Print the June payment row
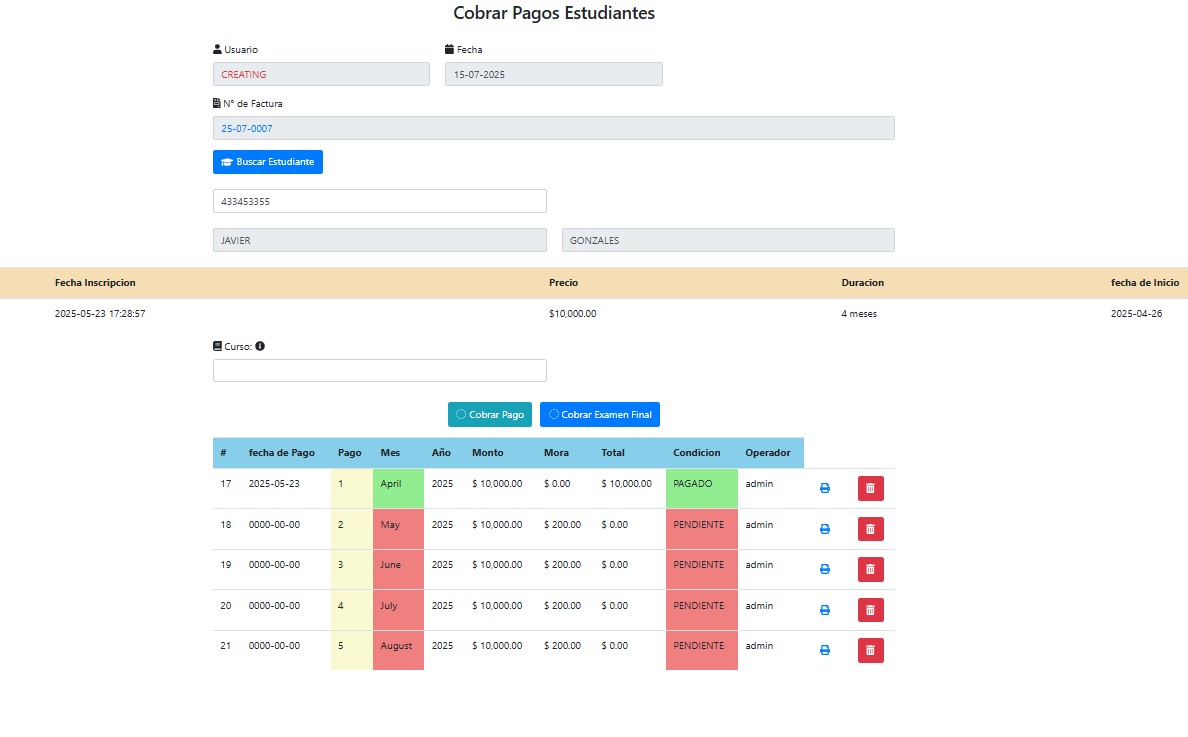1188x737 pixels. tap(825, 569)
